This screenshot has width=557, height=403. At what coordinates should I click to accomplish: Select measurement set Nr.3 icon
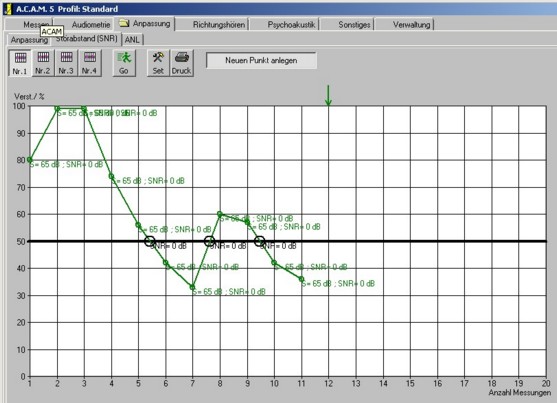[66, 63]
